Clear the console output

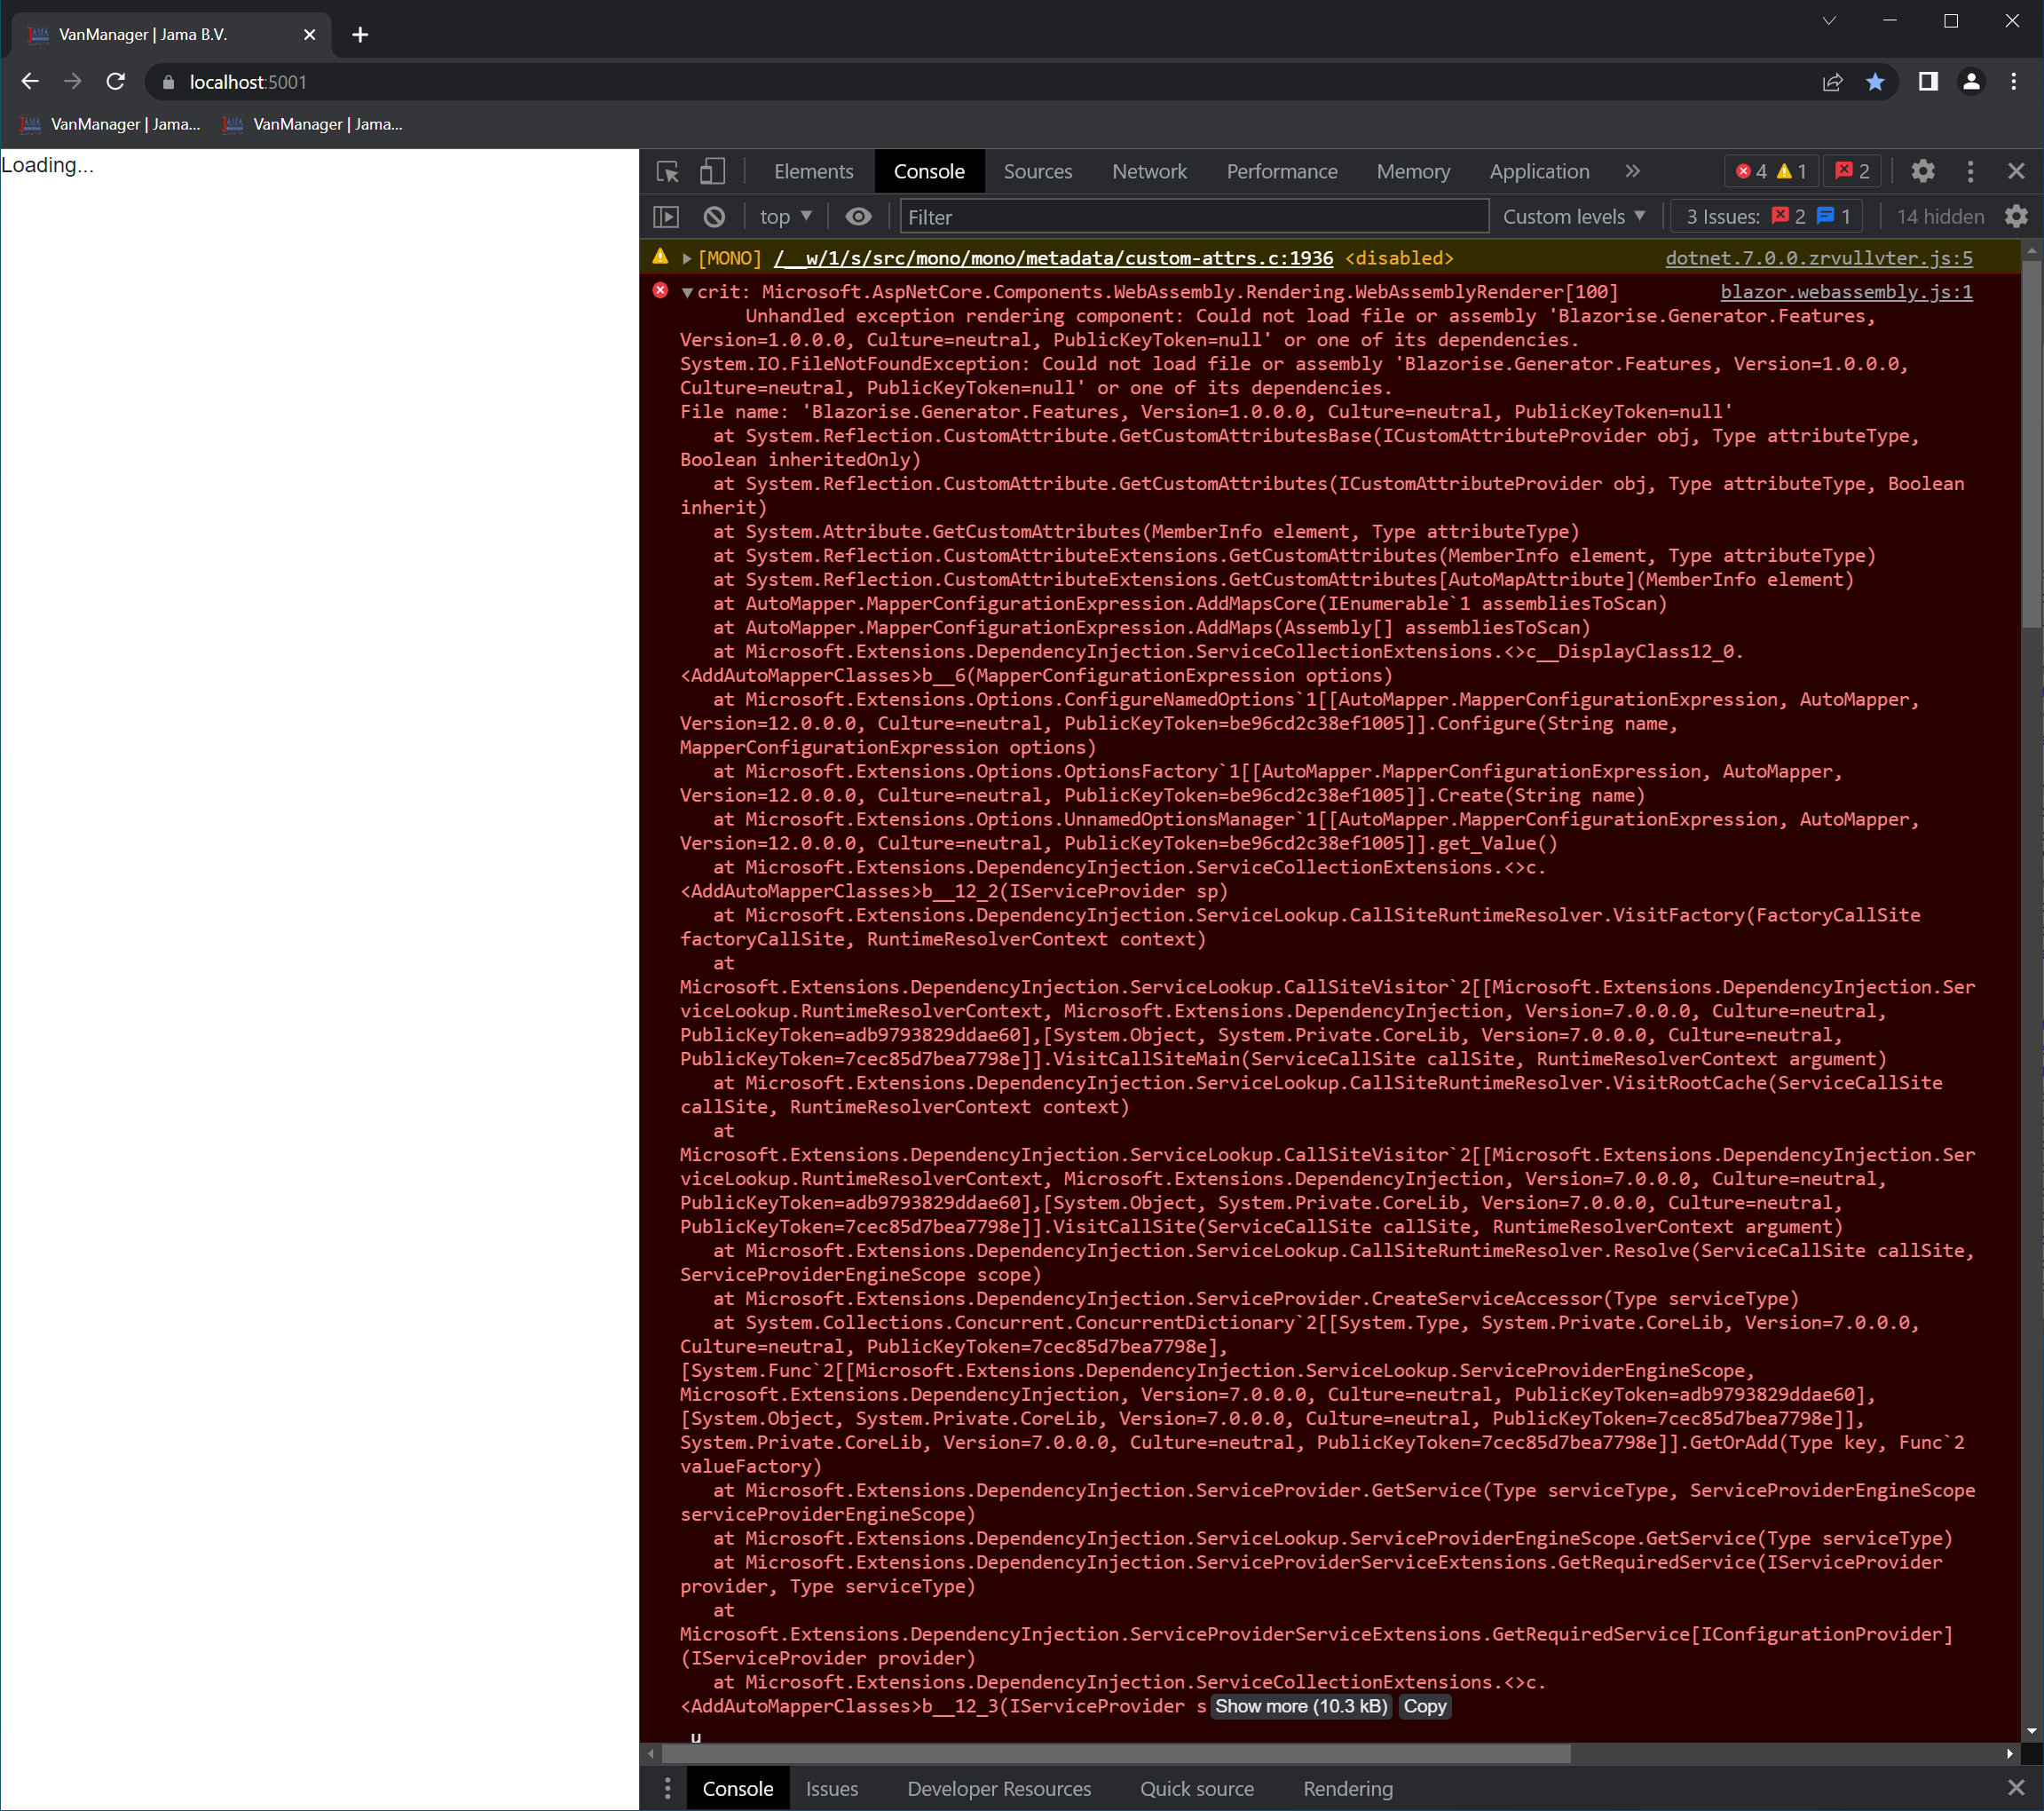713,216
